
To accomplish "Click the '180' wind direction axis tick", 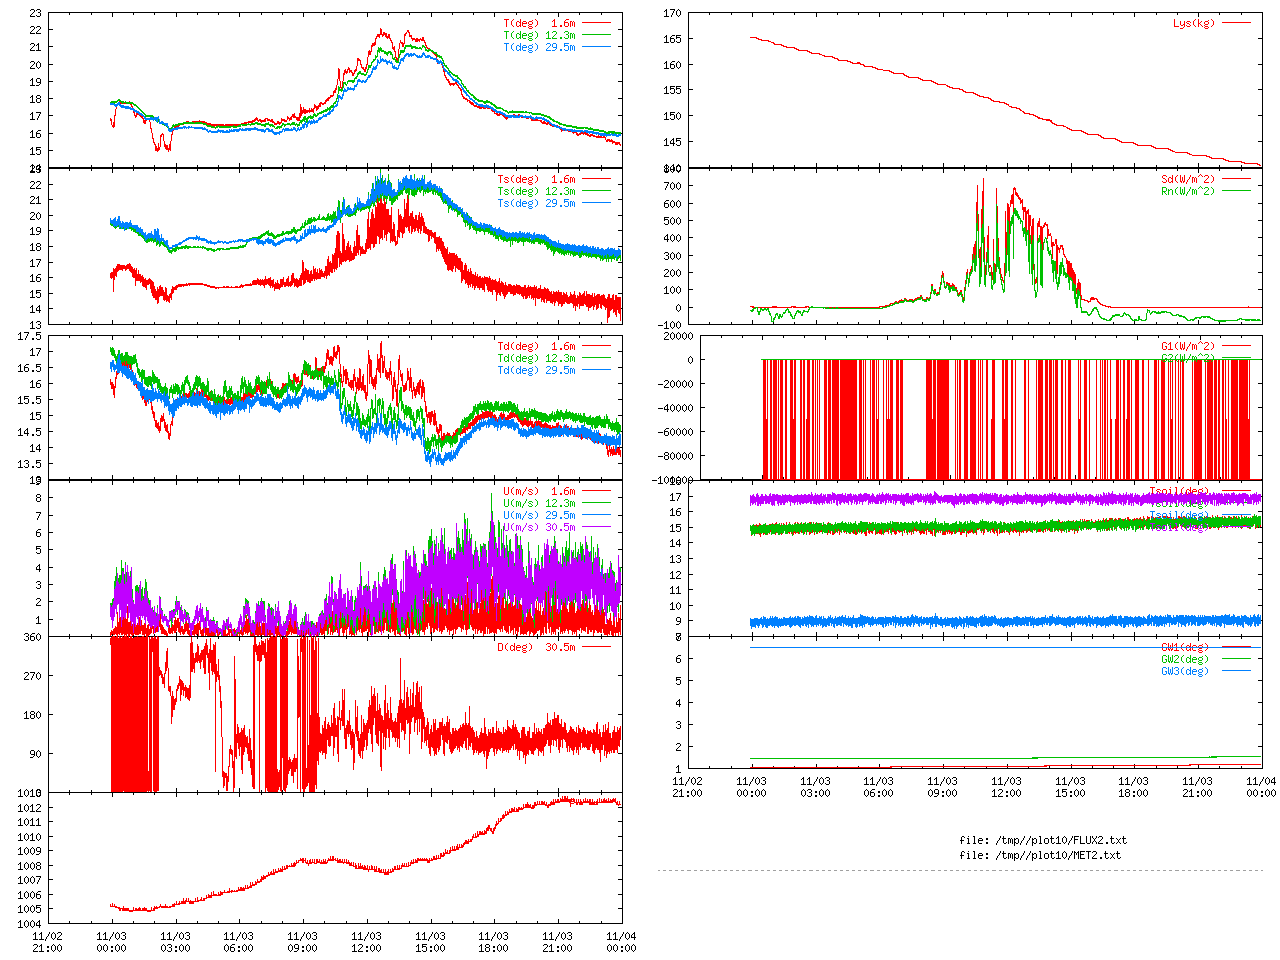I will tap(32, 716).
